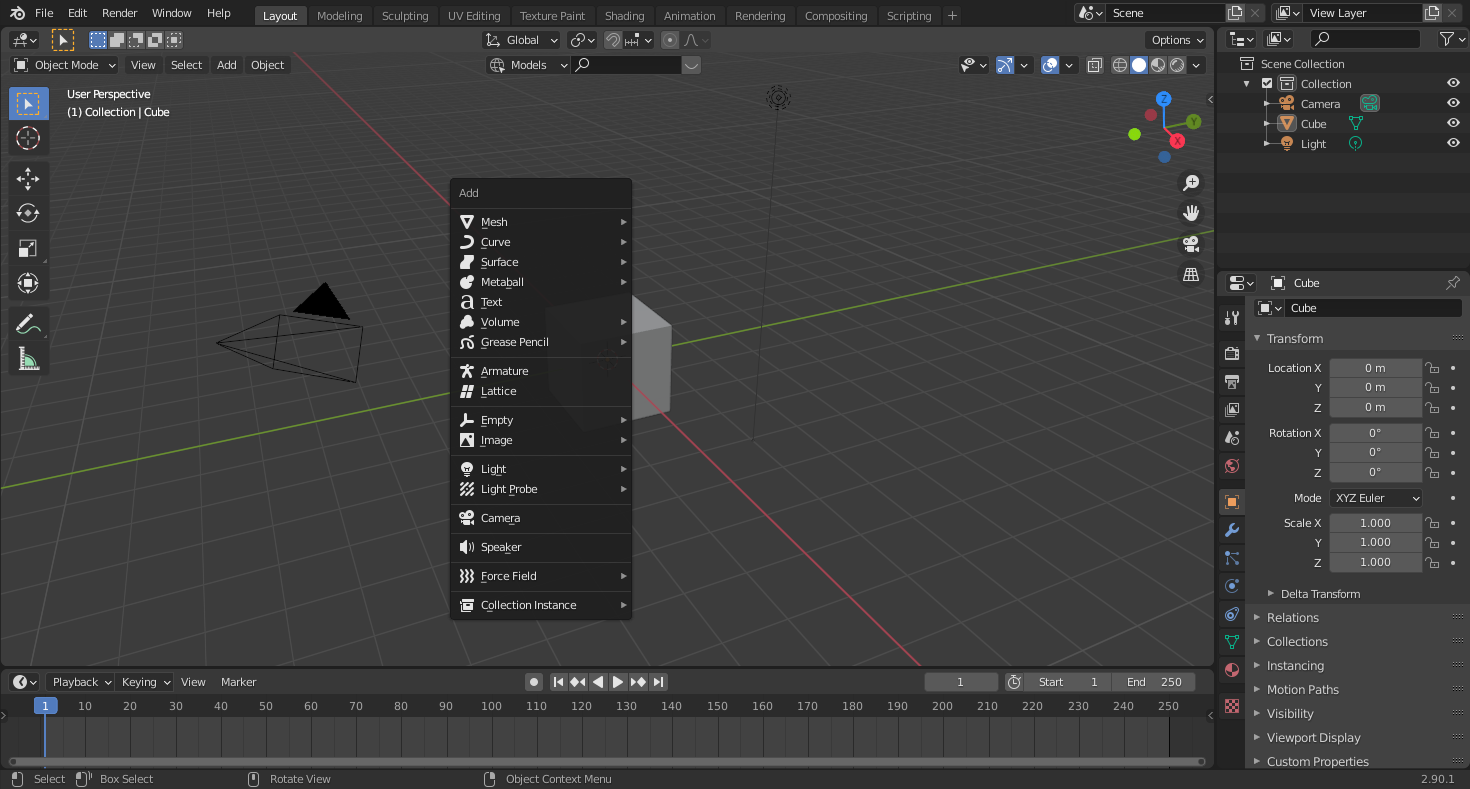Jump to the timeline end frame
This screenshot has width=1470, height=789.
[658, 682]
